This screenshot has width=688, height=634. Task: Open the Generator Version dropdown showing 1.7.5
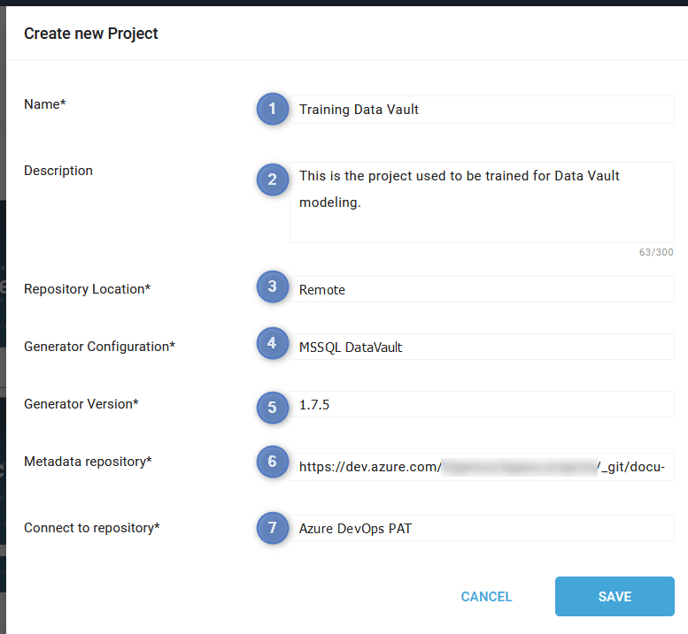point(482,404)
